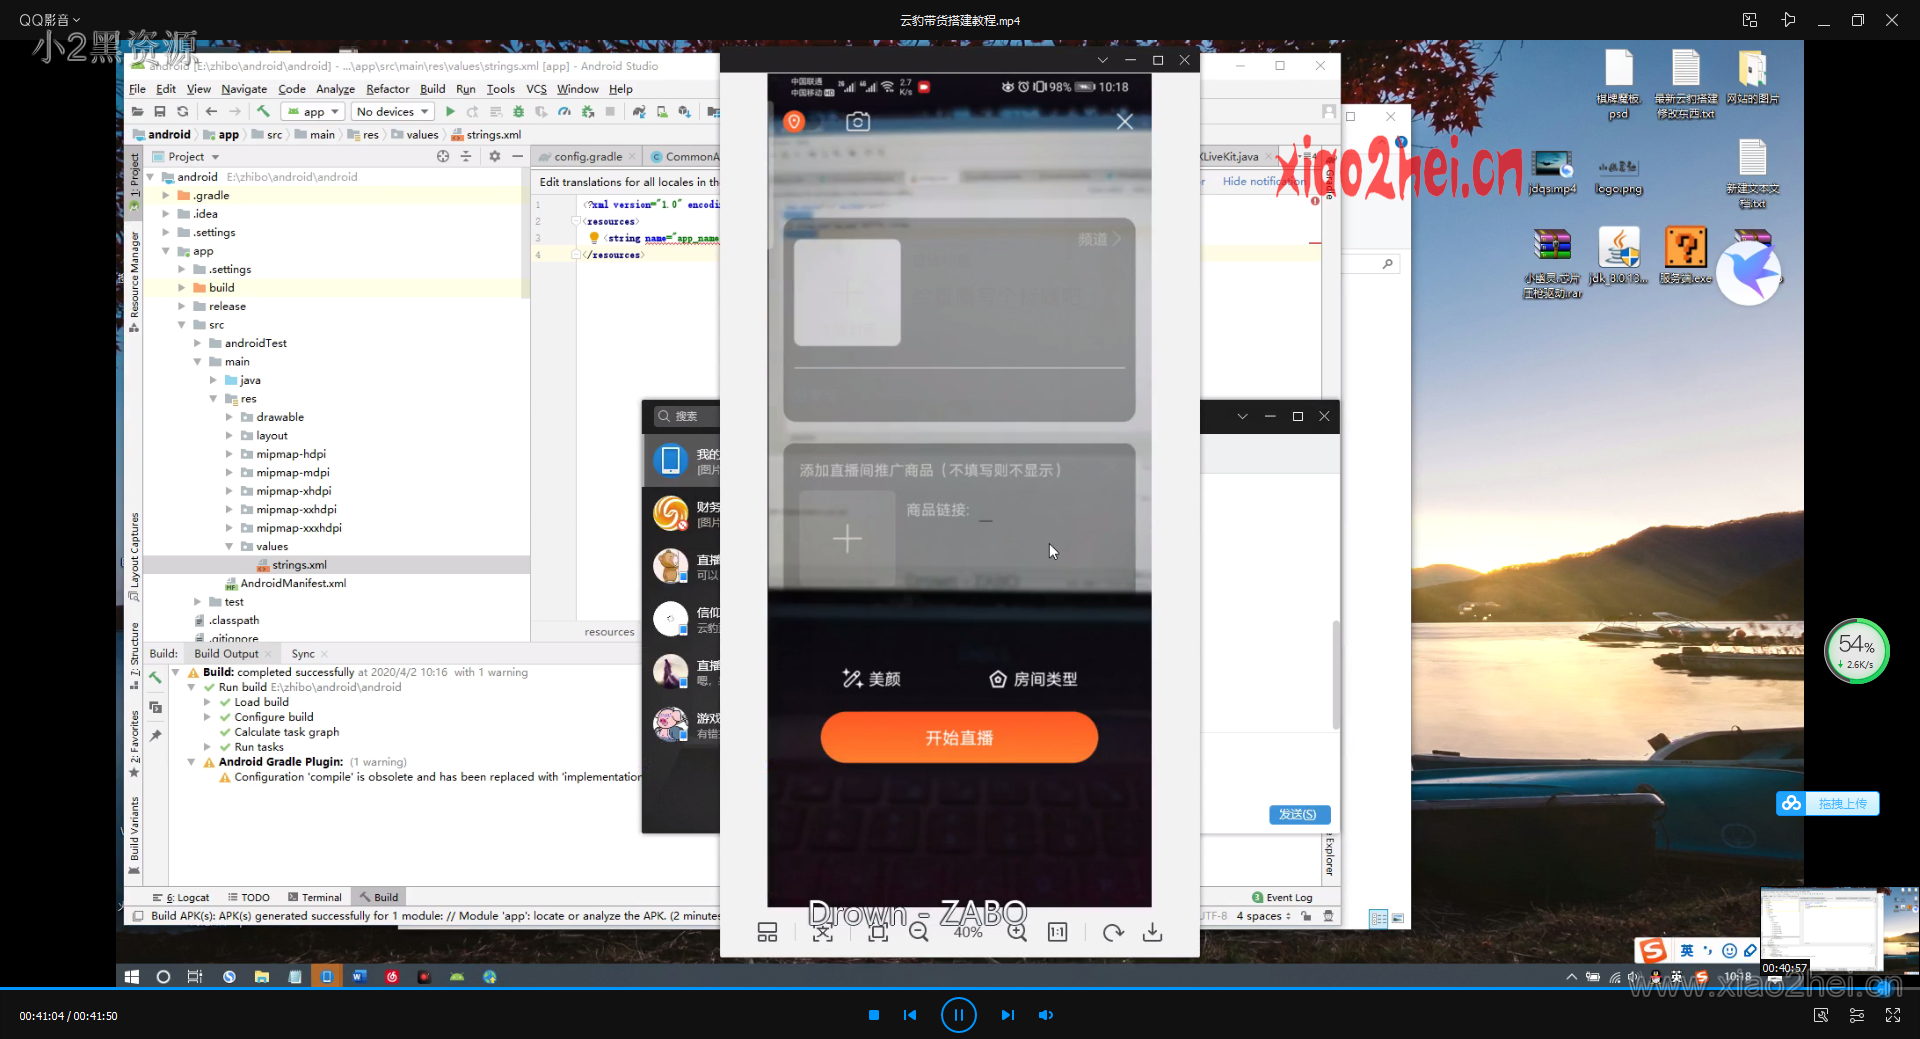The image size is (1920, 1039).
Task: Click the Make Project hammer icon
Action: 263,112
